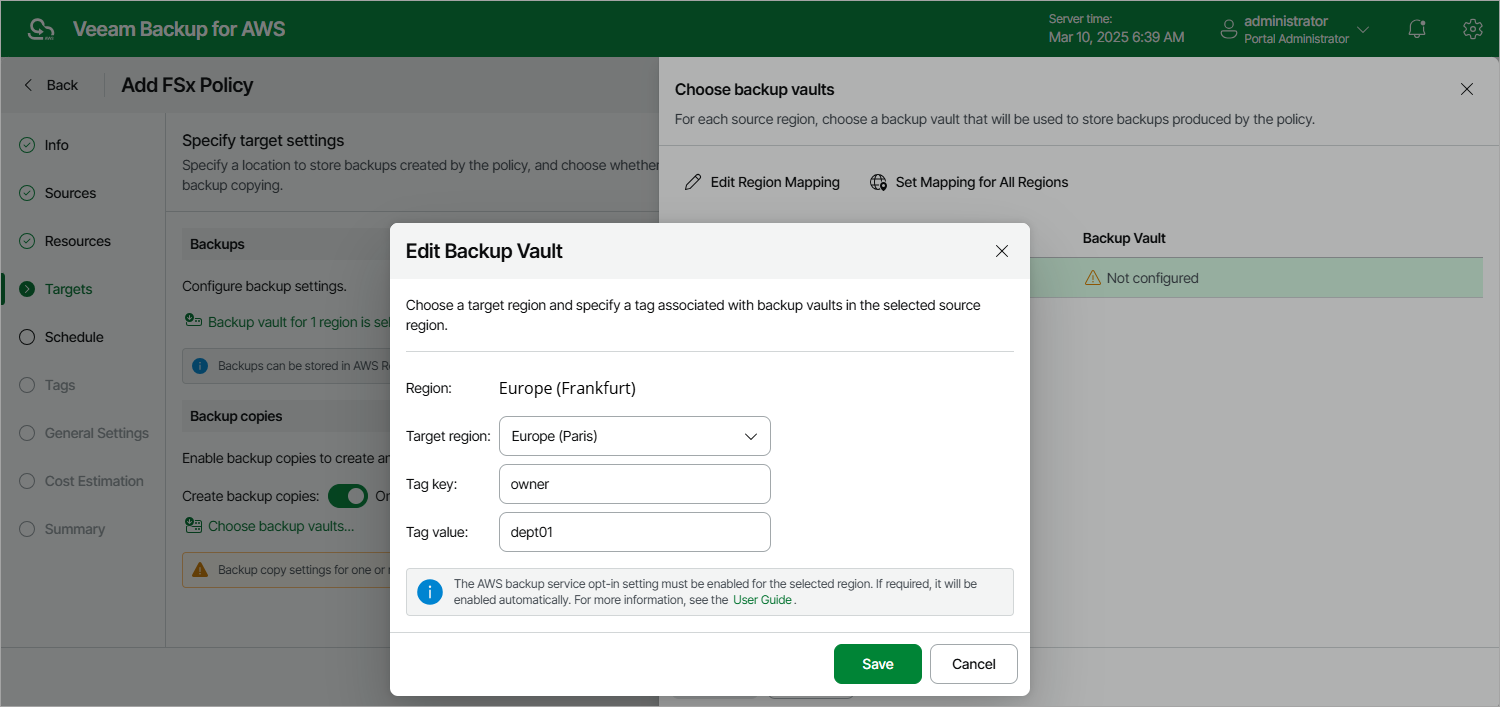The width and height of the screenshot is (1500, 707).
Task: Click the notifications bell icon
Action: coord(1416,29)
